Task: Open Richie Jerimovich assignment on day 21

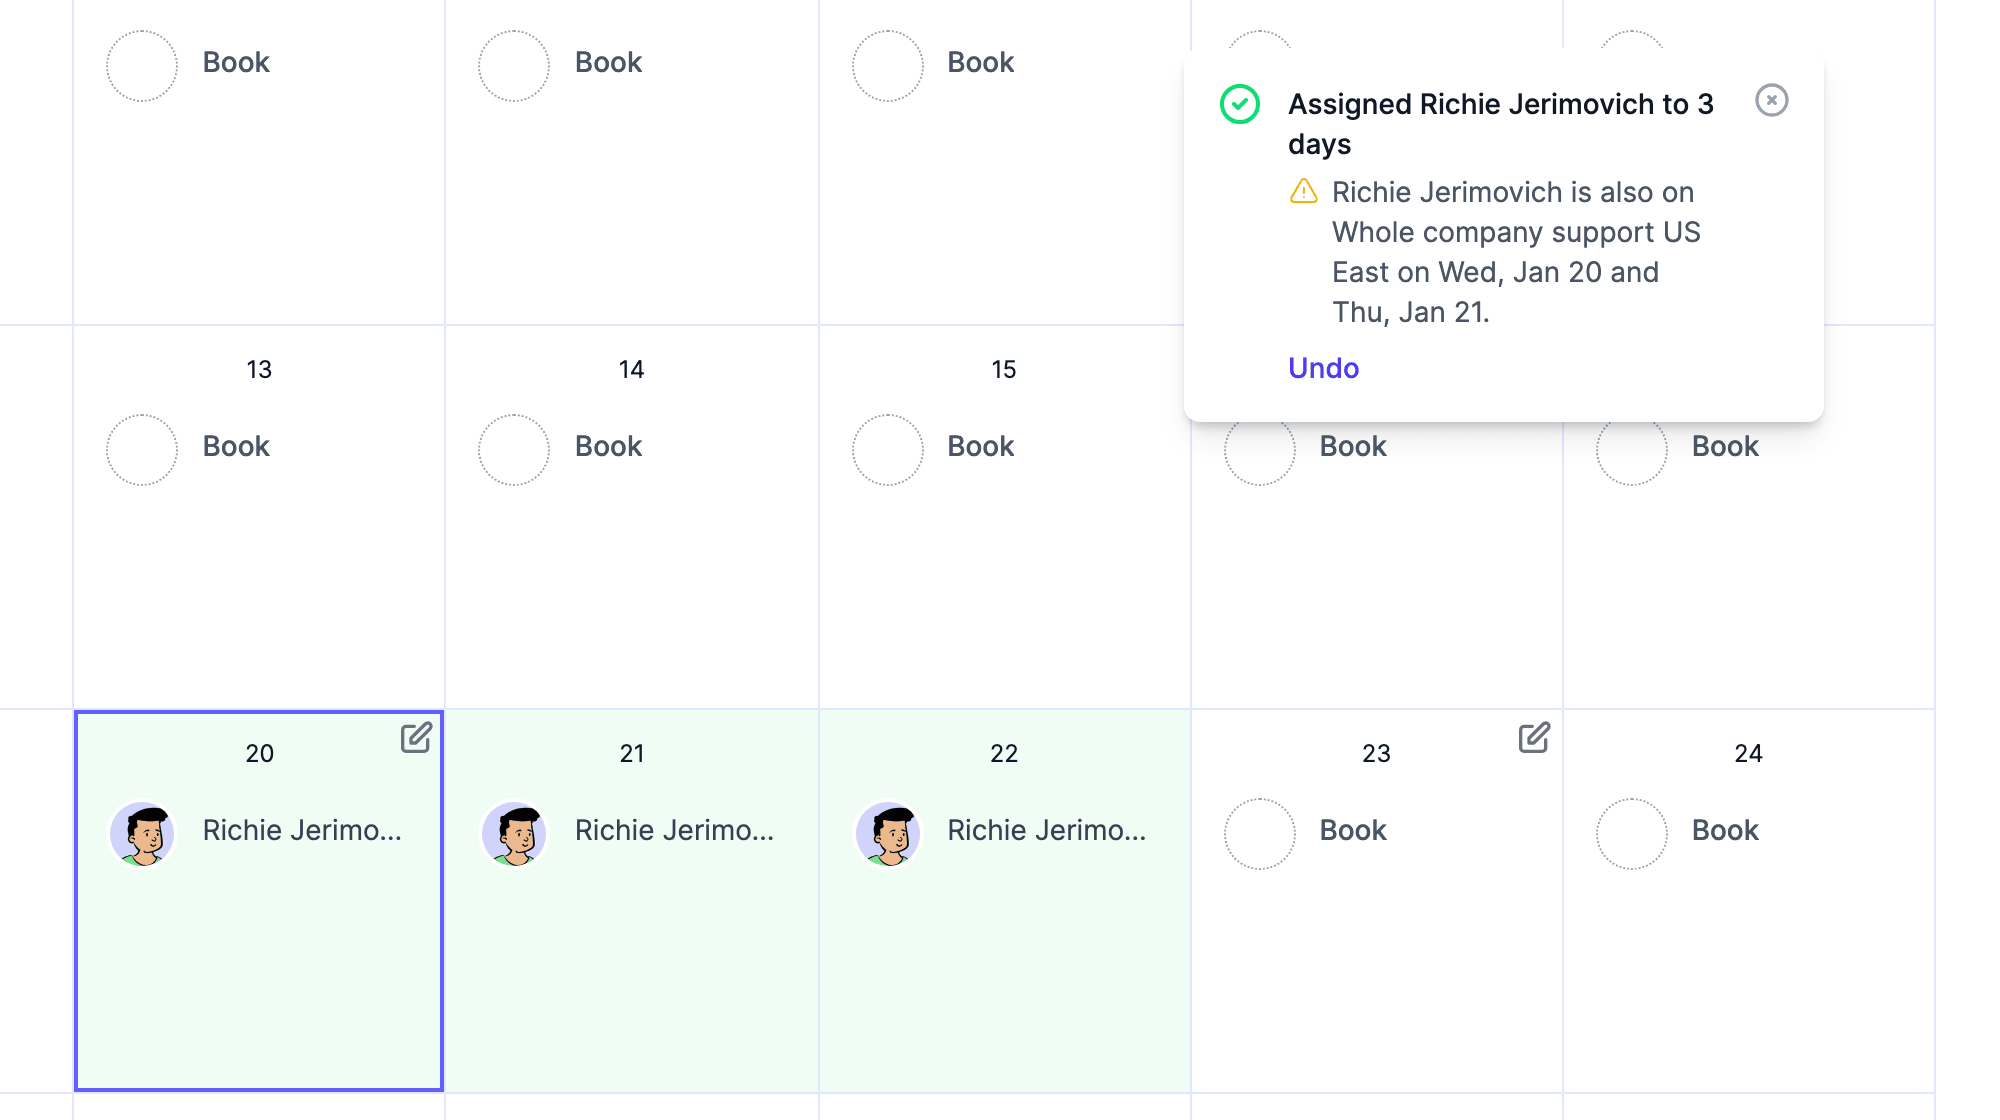Action: (x=674, y=830)
